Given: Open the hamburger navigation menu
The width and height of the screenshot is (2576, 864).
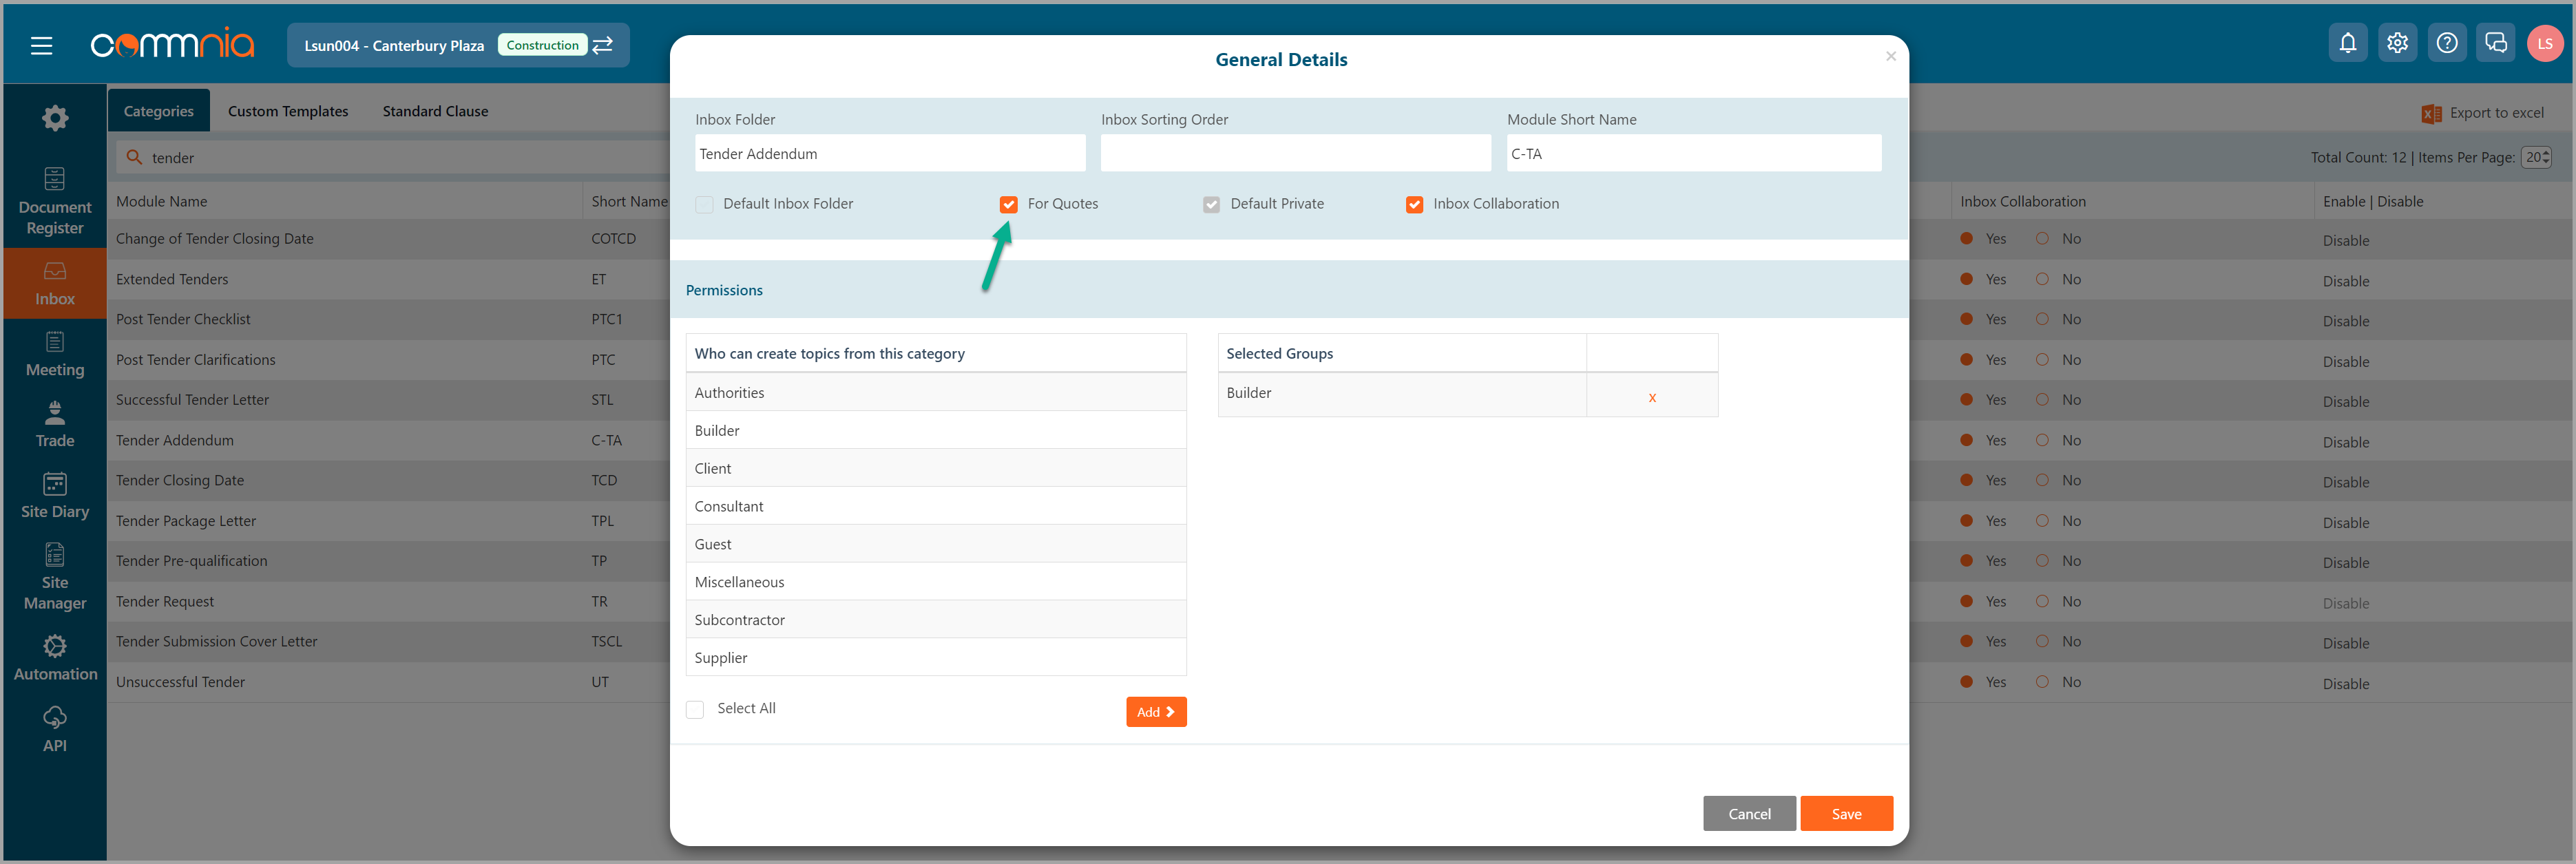Looking at the screenshot, I should pyautogui.click(x=41, y=46).
